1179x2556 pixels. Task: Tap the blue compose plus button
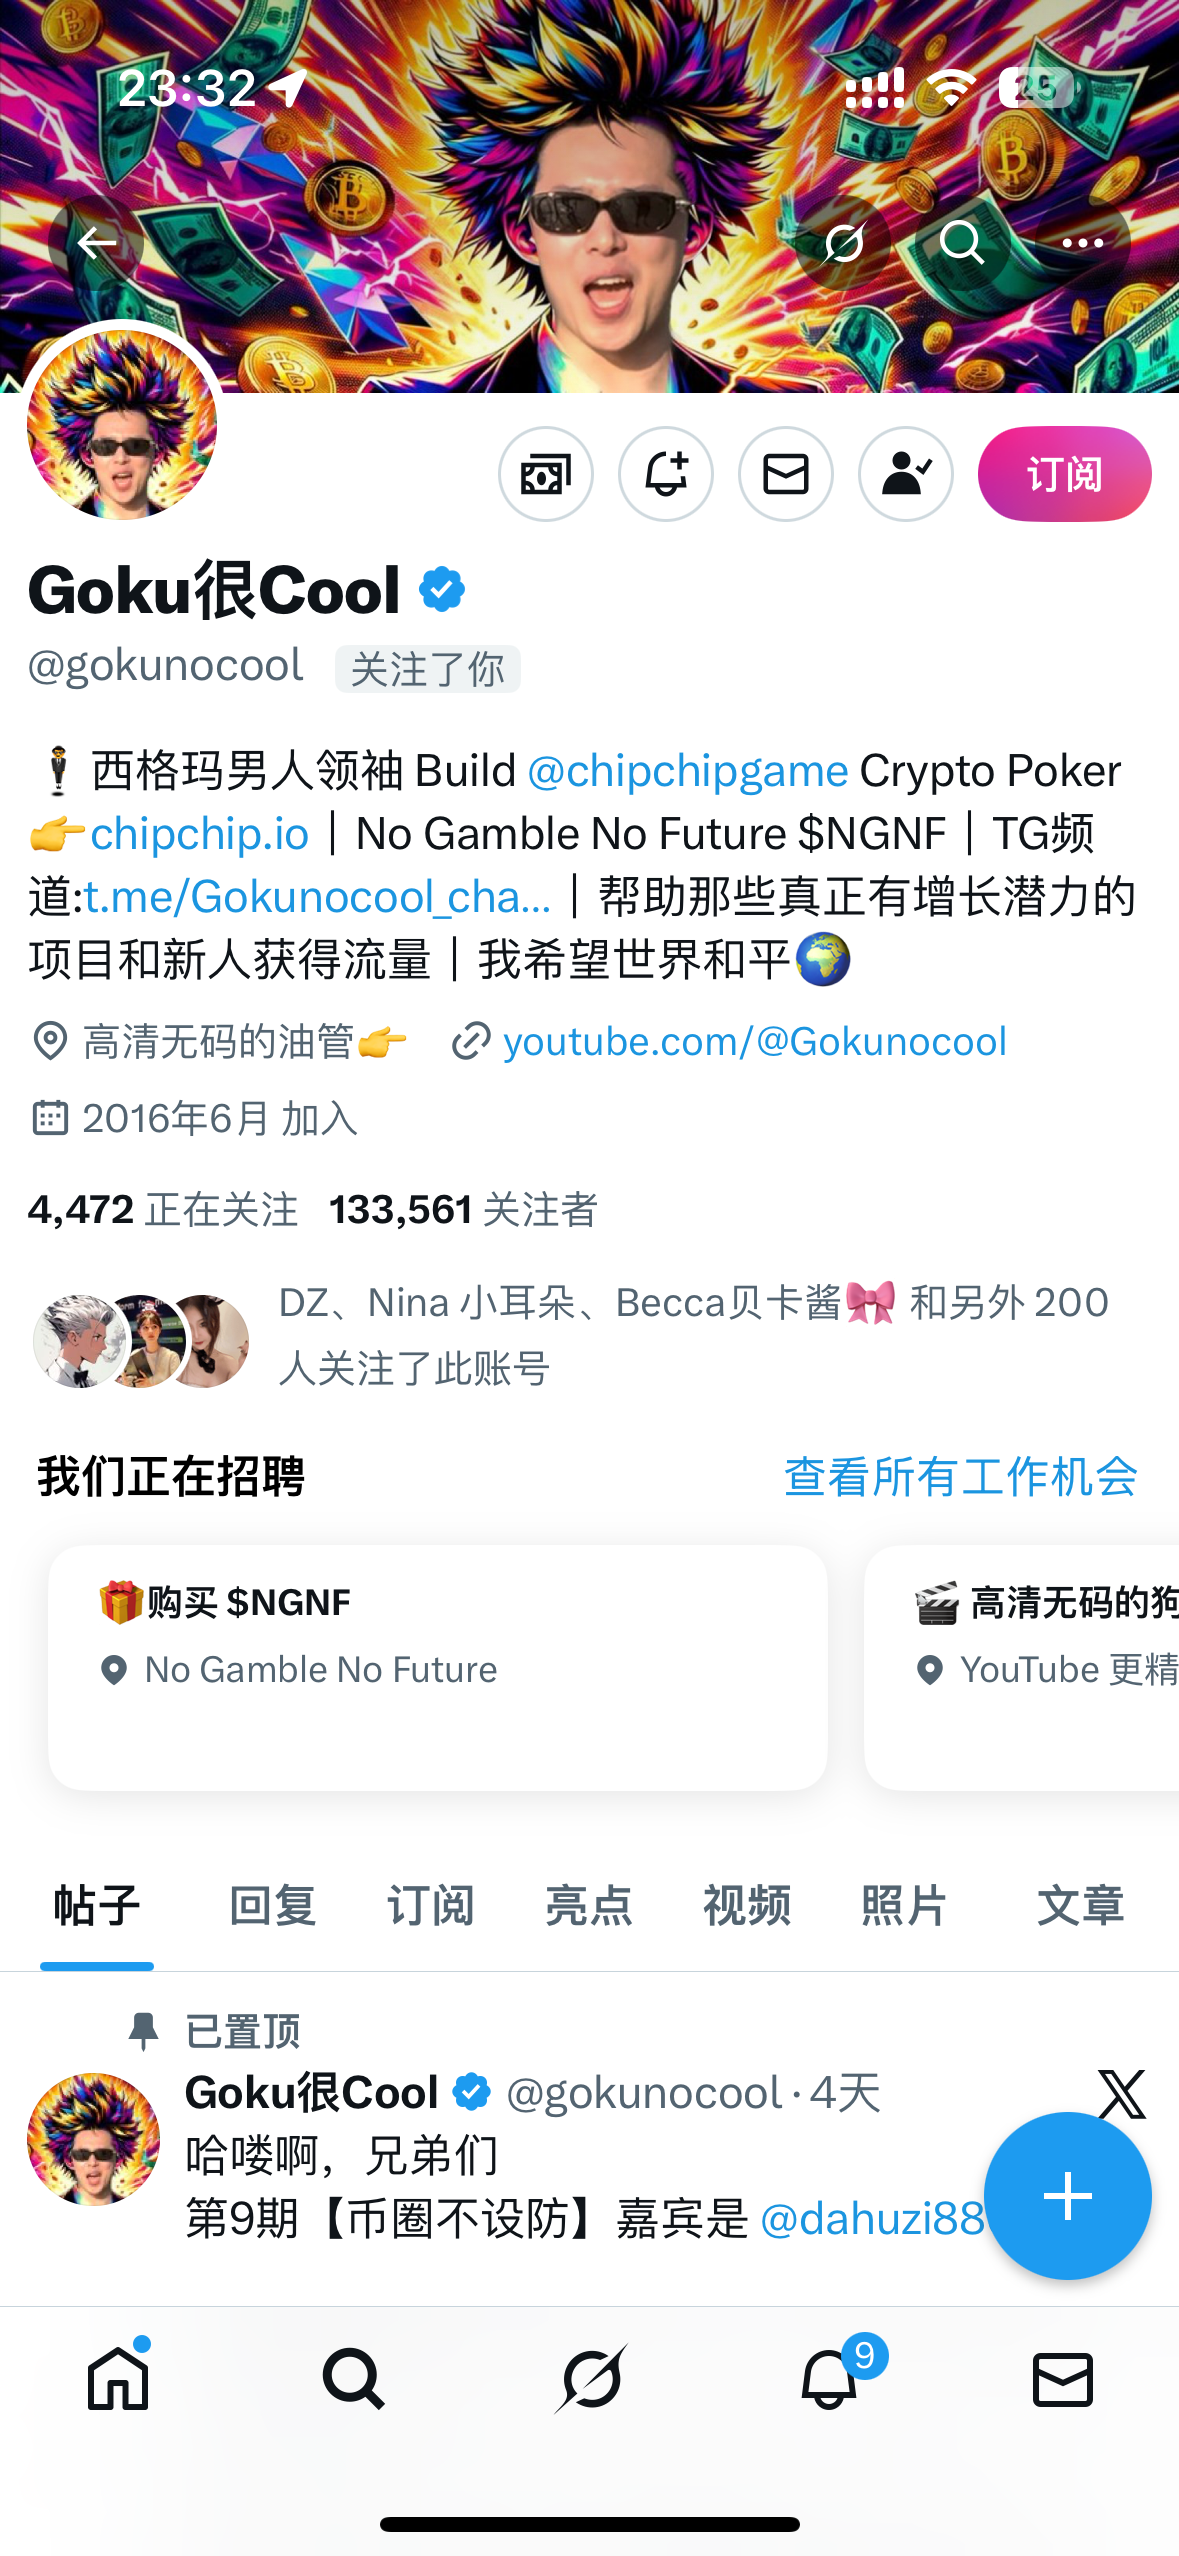1067,2196
